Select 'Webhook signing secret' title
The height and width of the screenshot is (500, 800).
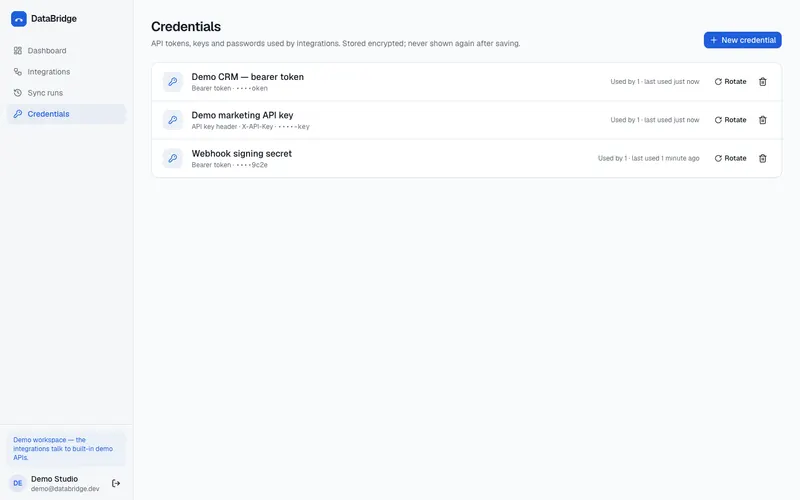click(x=241, y=154)
